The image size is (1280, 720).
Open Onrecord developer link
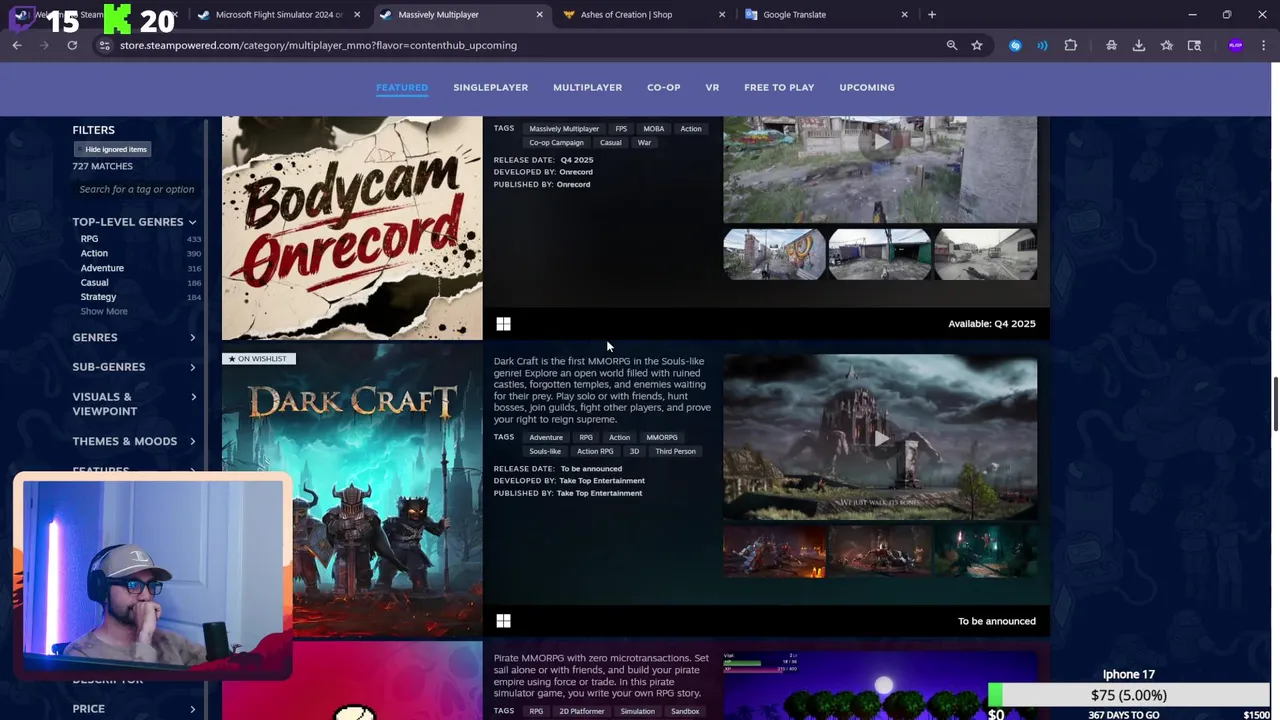pos(576,172)
